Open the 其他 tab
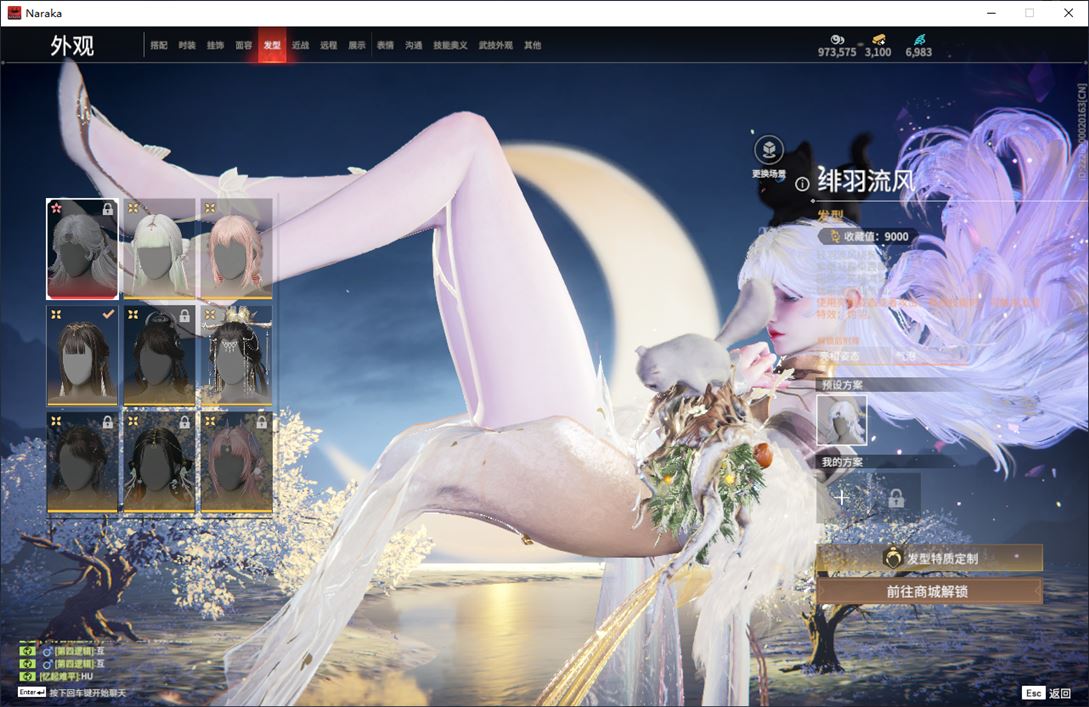Viewport: 1089px width, 707px height. pyautogui.click(x=533, y=45)
